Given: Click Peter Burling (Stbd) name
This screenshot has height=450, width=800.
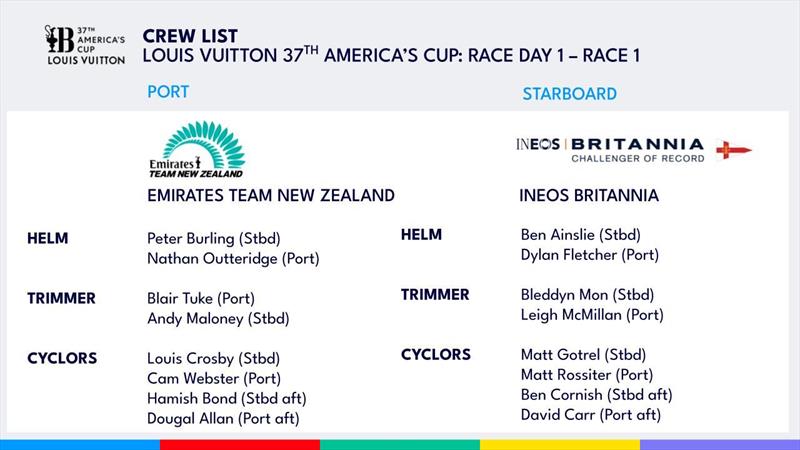Looking at the screenshot, I should coord(213,240).
